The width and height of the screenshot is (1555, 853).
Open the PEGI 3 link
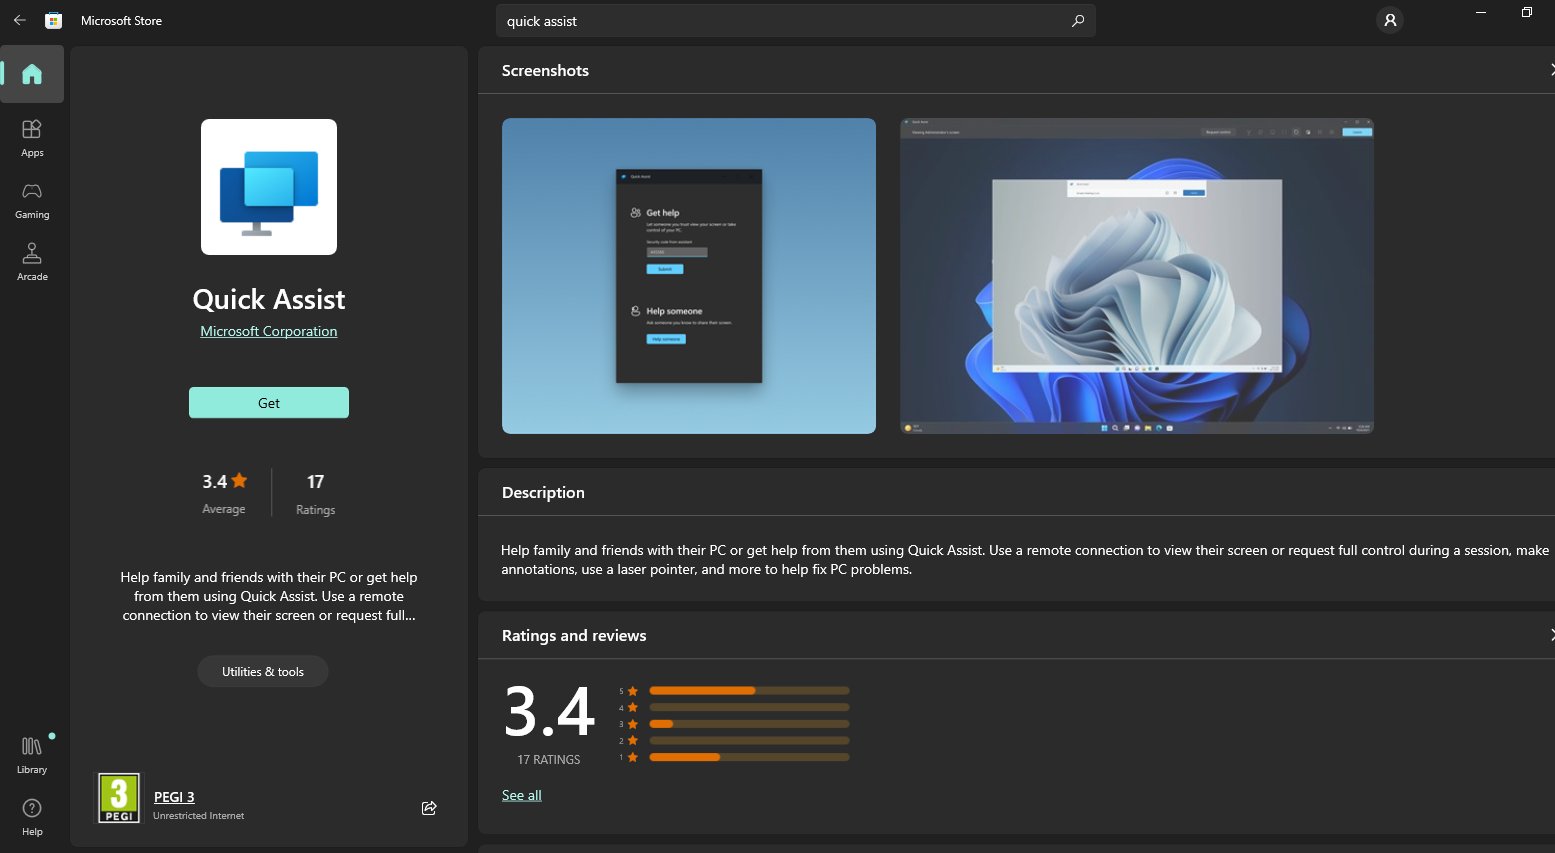174,797
